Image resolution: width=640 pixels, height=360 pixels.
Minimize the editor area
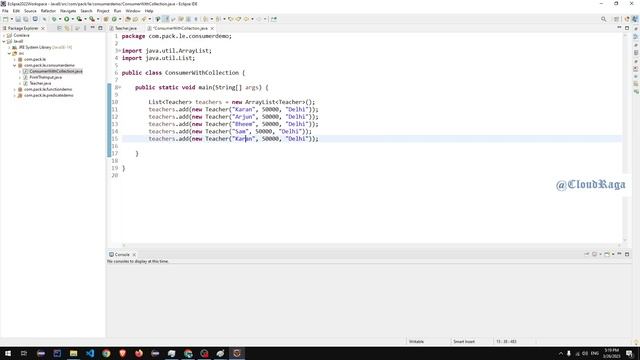619,28
